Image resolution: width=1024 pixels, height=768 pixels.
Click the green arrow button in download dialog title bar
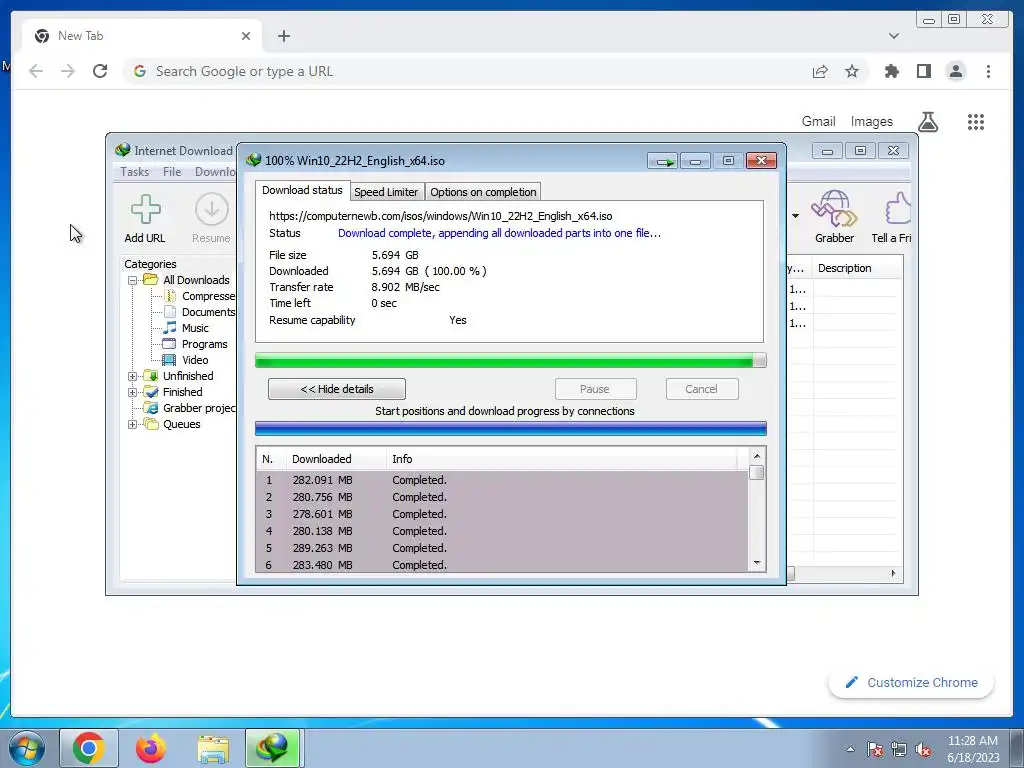(663, 161)
